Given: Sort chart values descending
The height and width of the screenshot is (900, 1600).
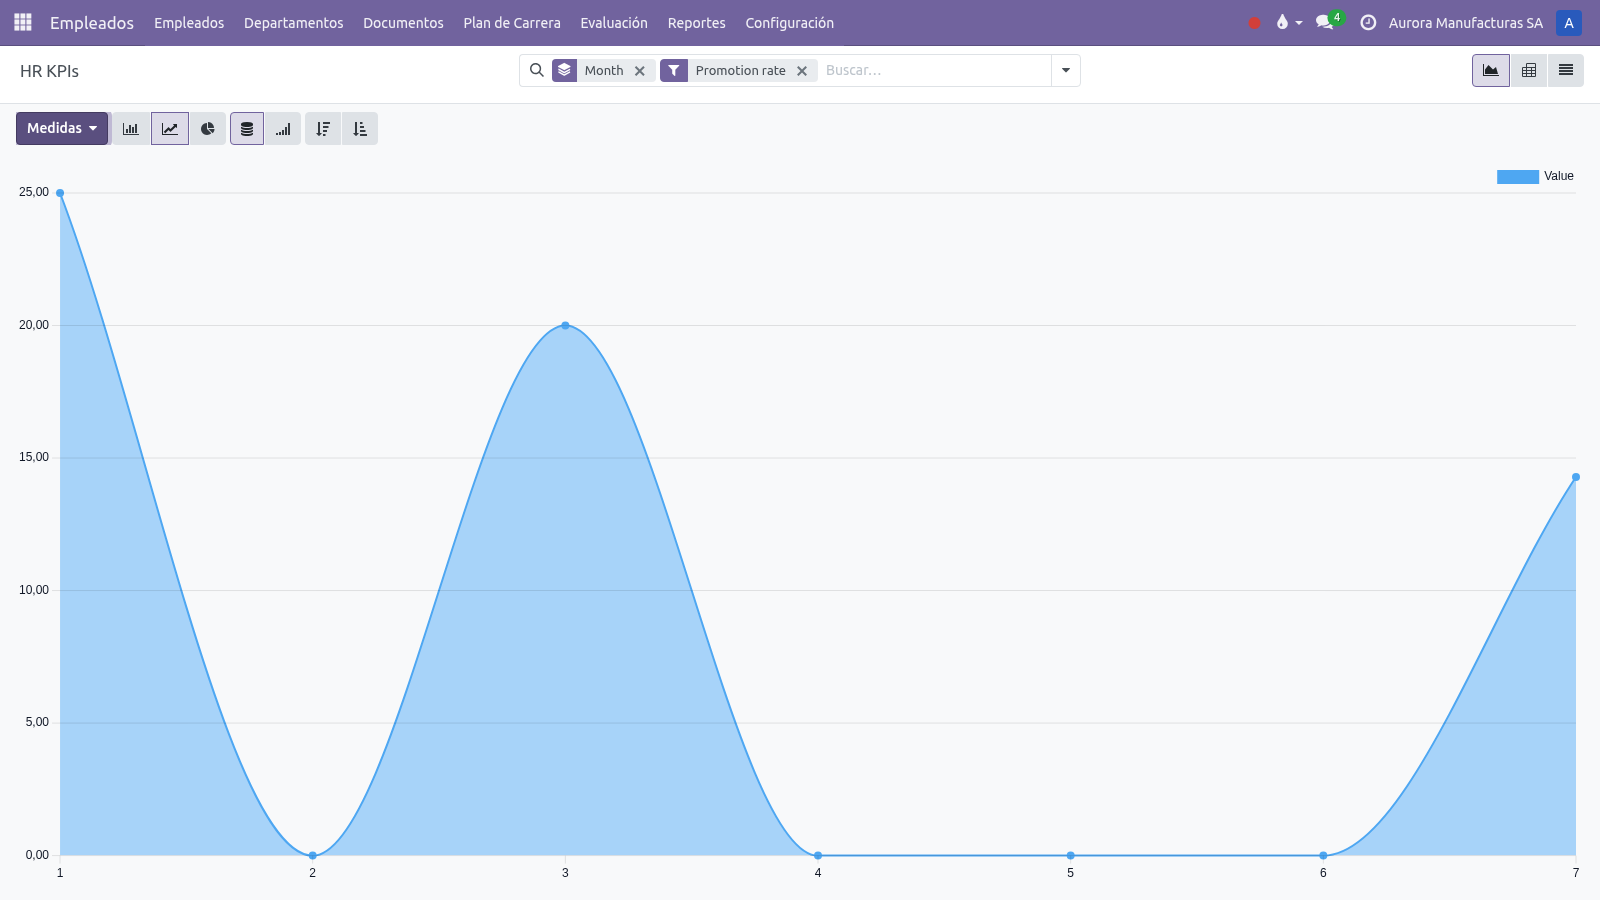Looking at the screenshot, I should coord(323,128).
